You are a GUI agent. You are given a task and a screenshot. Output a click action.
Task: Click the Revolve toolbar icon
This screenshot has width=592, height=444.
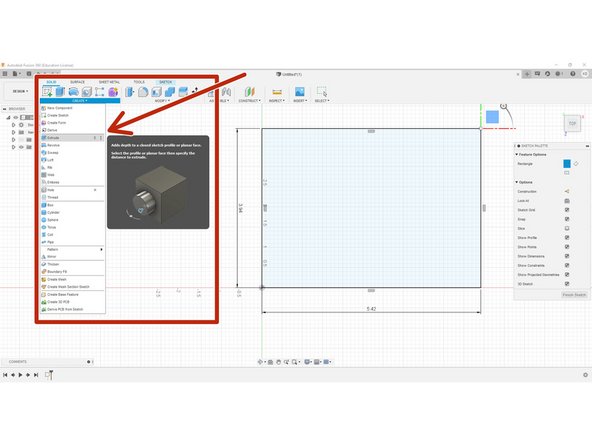click(x=73, y=92)
